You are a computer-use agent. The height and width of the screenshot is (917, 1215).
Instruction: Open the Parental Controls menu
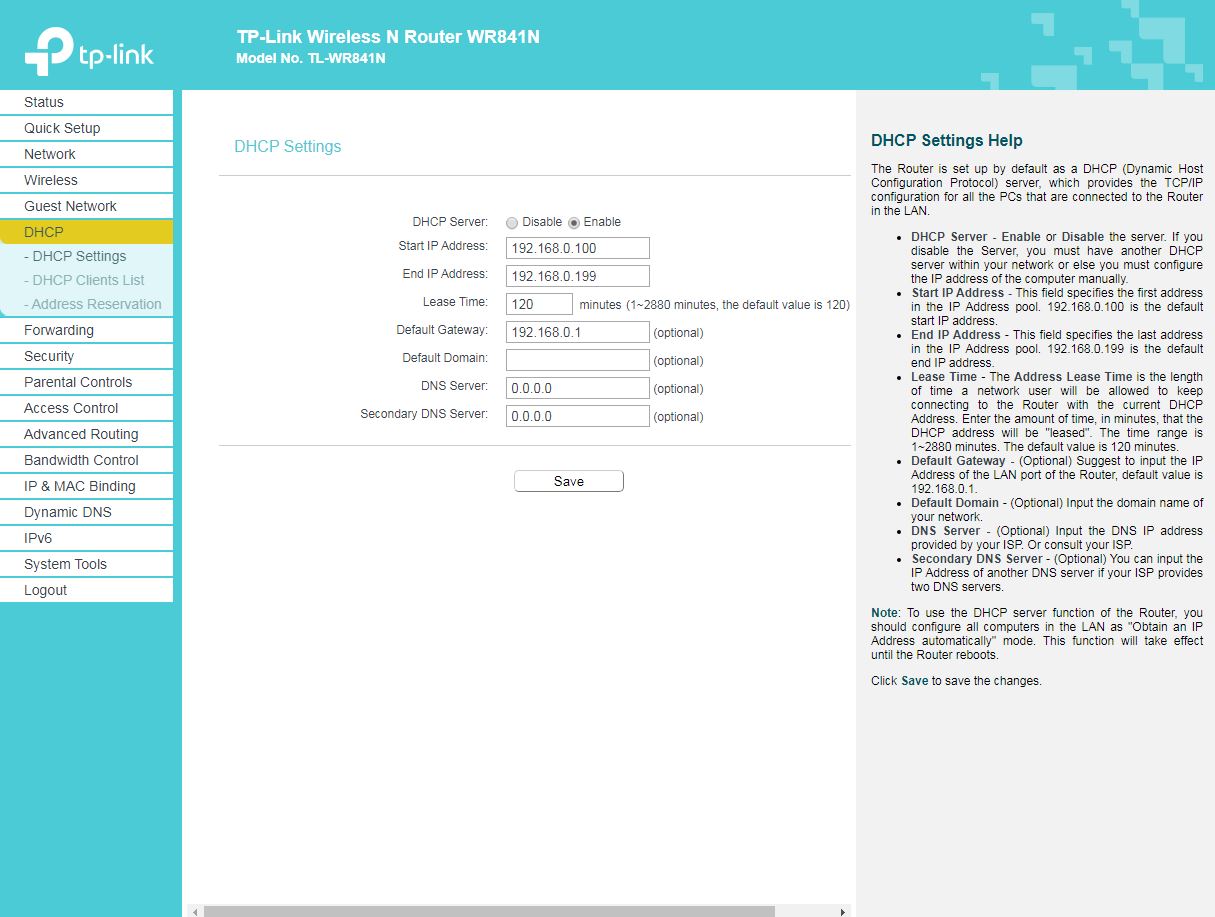(78, 382)
